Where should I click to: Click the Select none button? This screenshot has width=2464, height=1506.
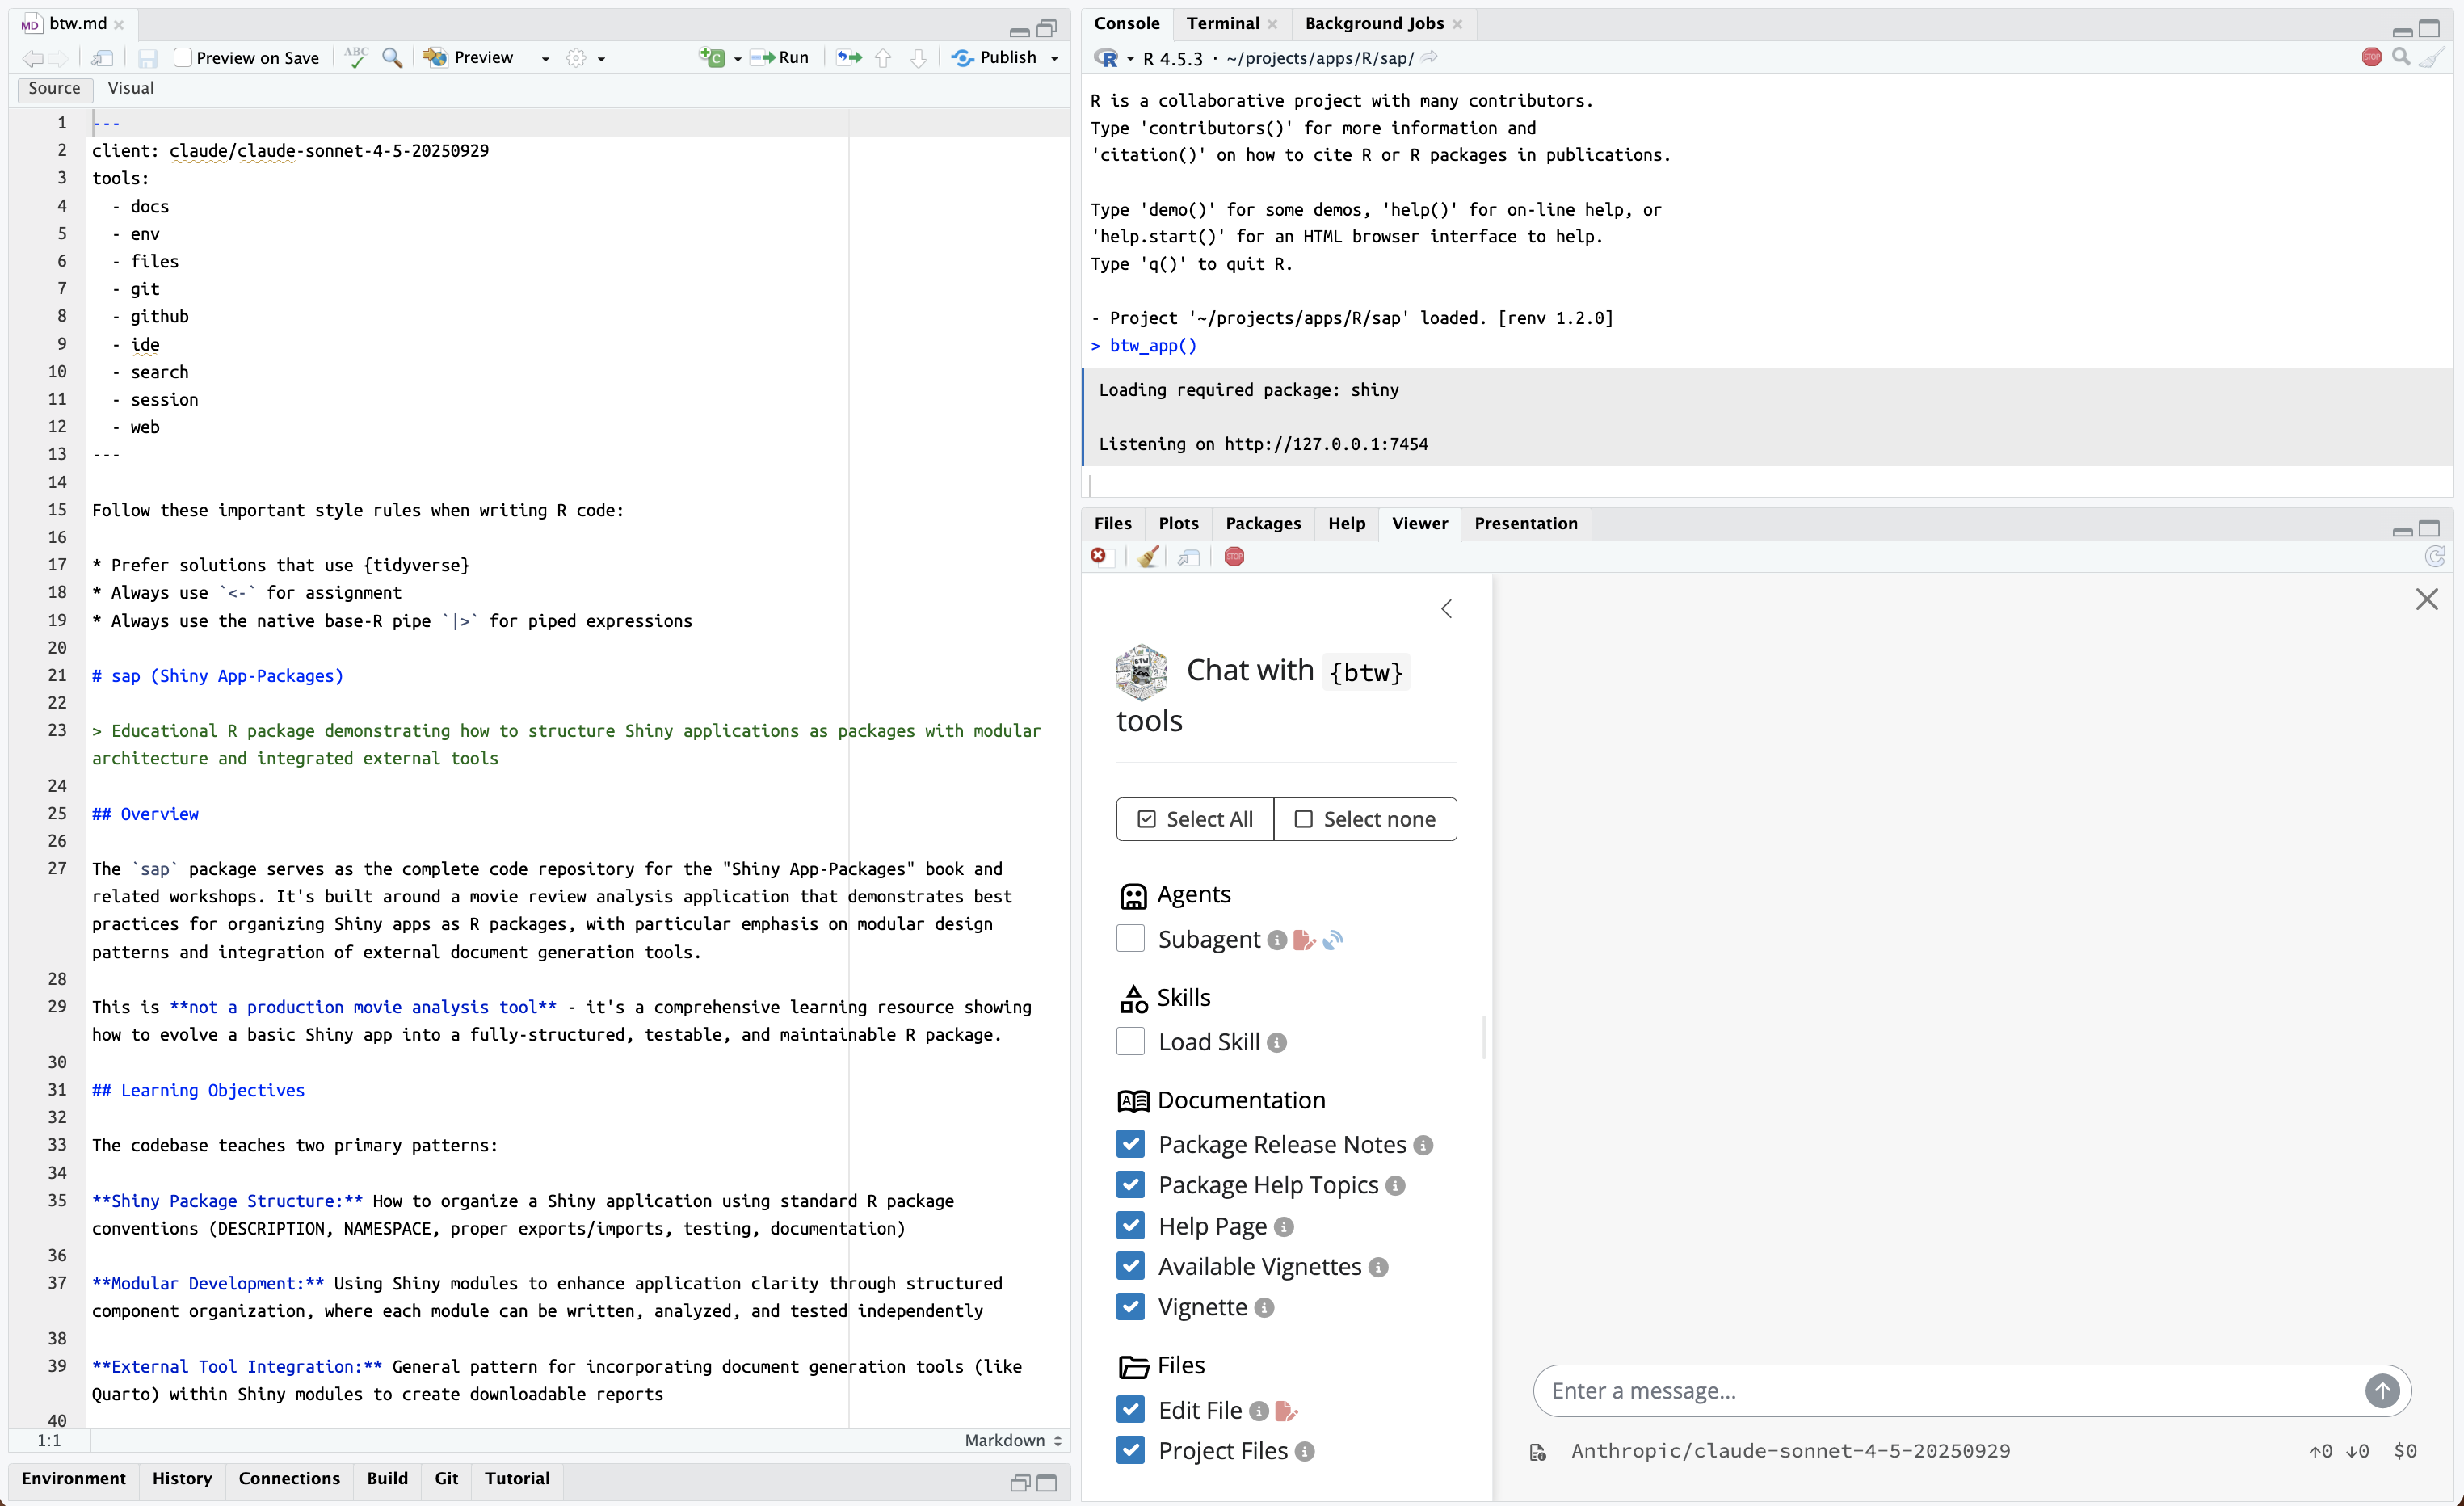[1365, 819]
